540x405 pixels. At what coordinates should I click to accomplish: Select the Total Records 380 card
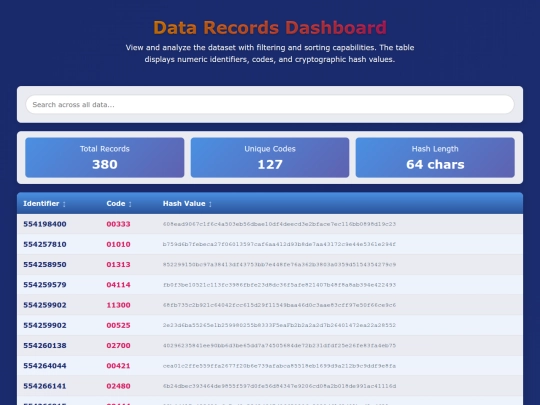[105, 158]
